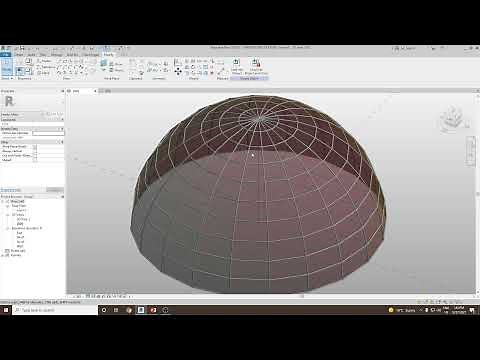Click the Apply button in Properties
480x360 pixels.
click(x=55, y=190)
